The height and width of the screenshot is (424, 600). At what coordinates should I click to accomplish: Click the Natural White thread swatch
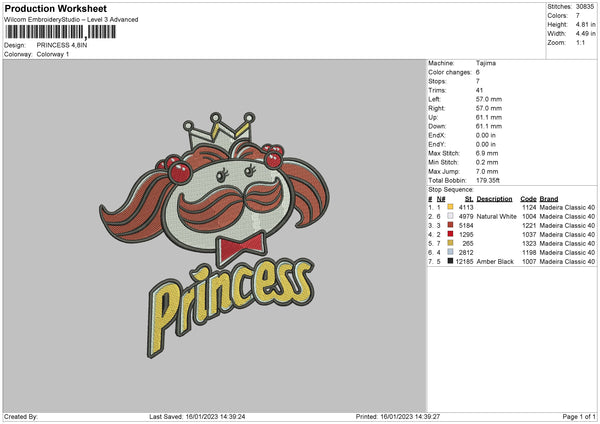click(450, 216)
